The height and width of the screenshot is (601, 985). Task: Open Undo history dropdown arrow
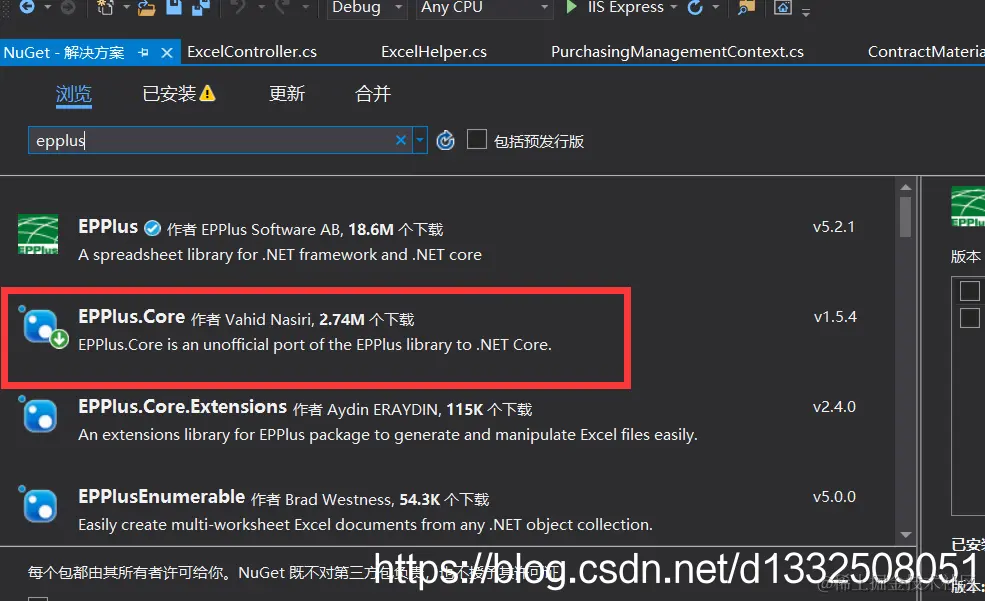(260, 8)
